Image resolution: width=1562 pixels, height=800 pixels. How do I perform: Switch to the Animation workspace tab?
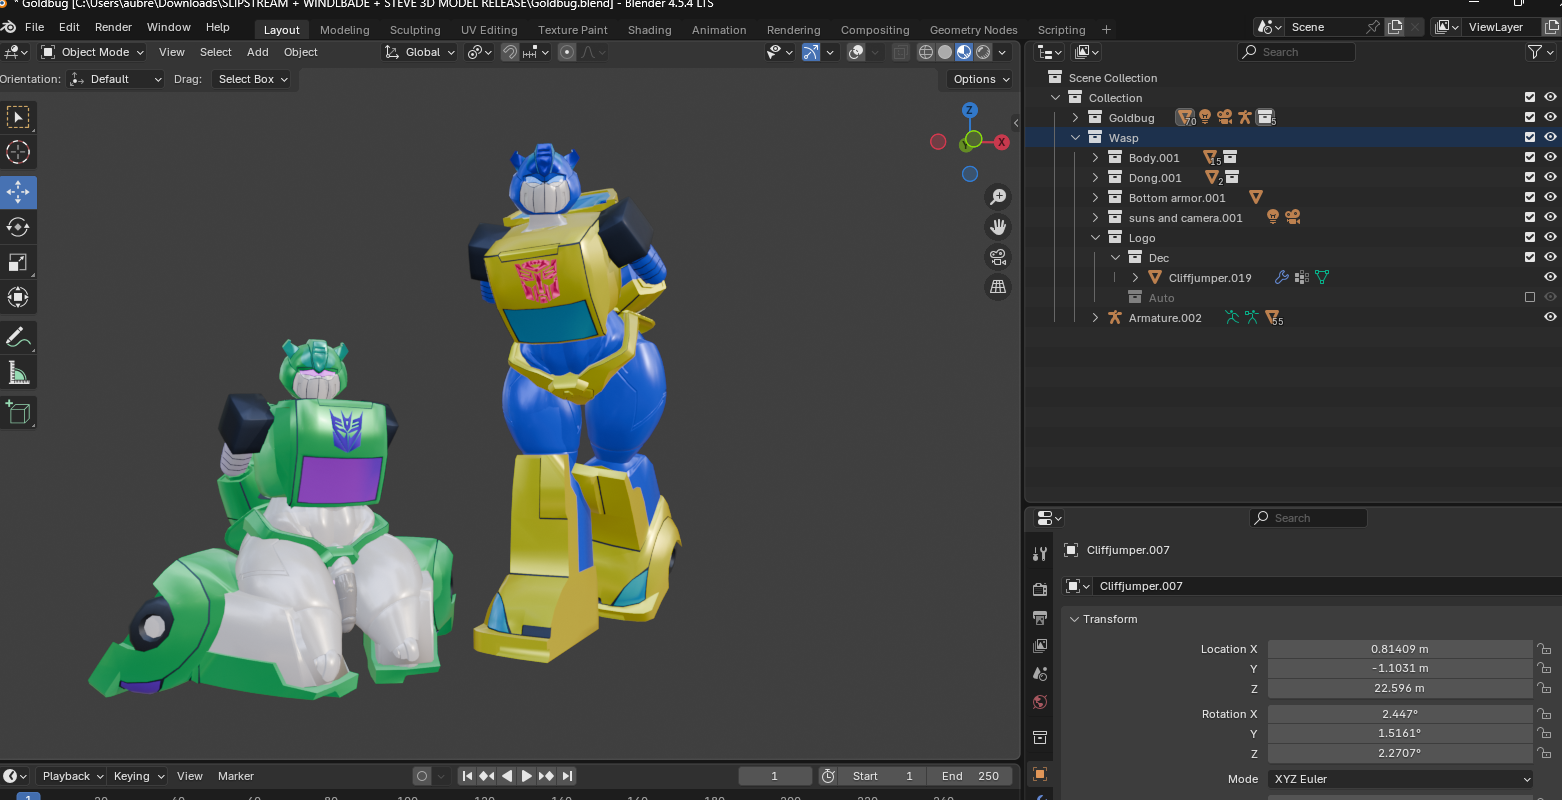click(719, 30)
